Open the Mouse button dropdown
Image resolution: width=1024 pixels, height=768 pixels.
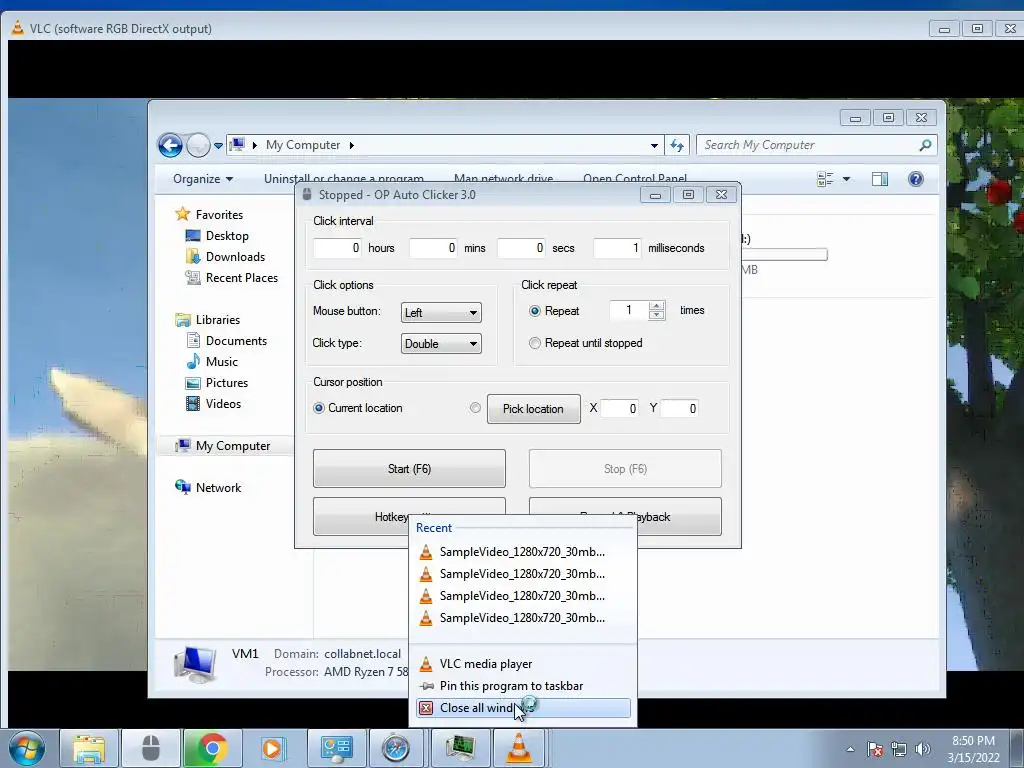[441, 313]
